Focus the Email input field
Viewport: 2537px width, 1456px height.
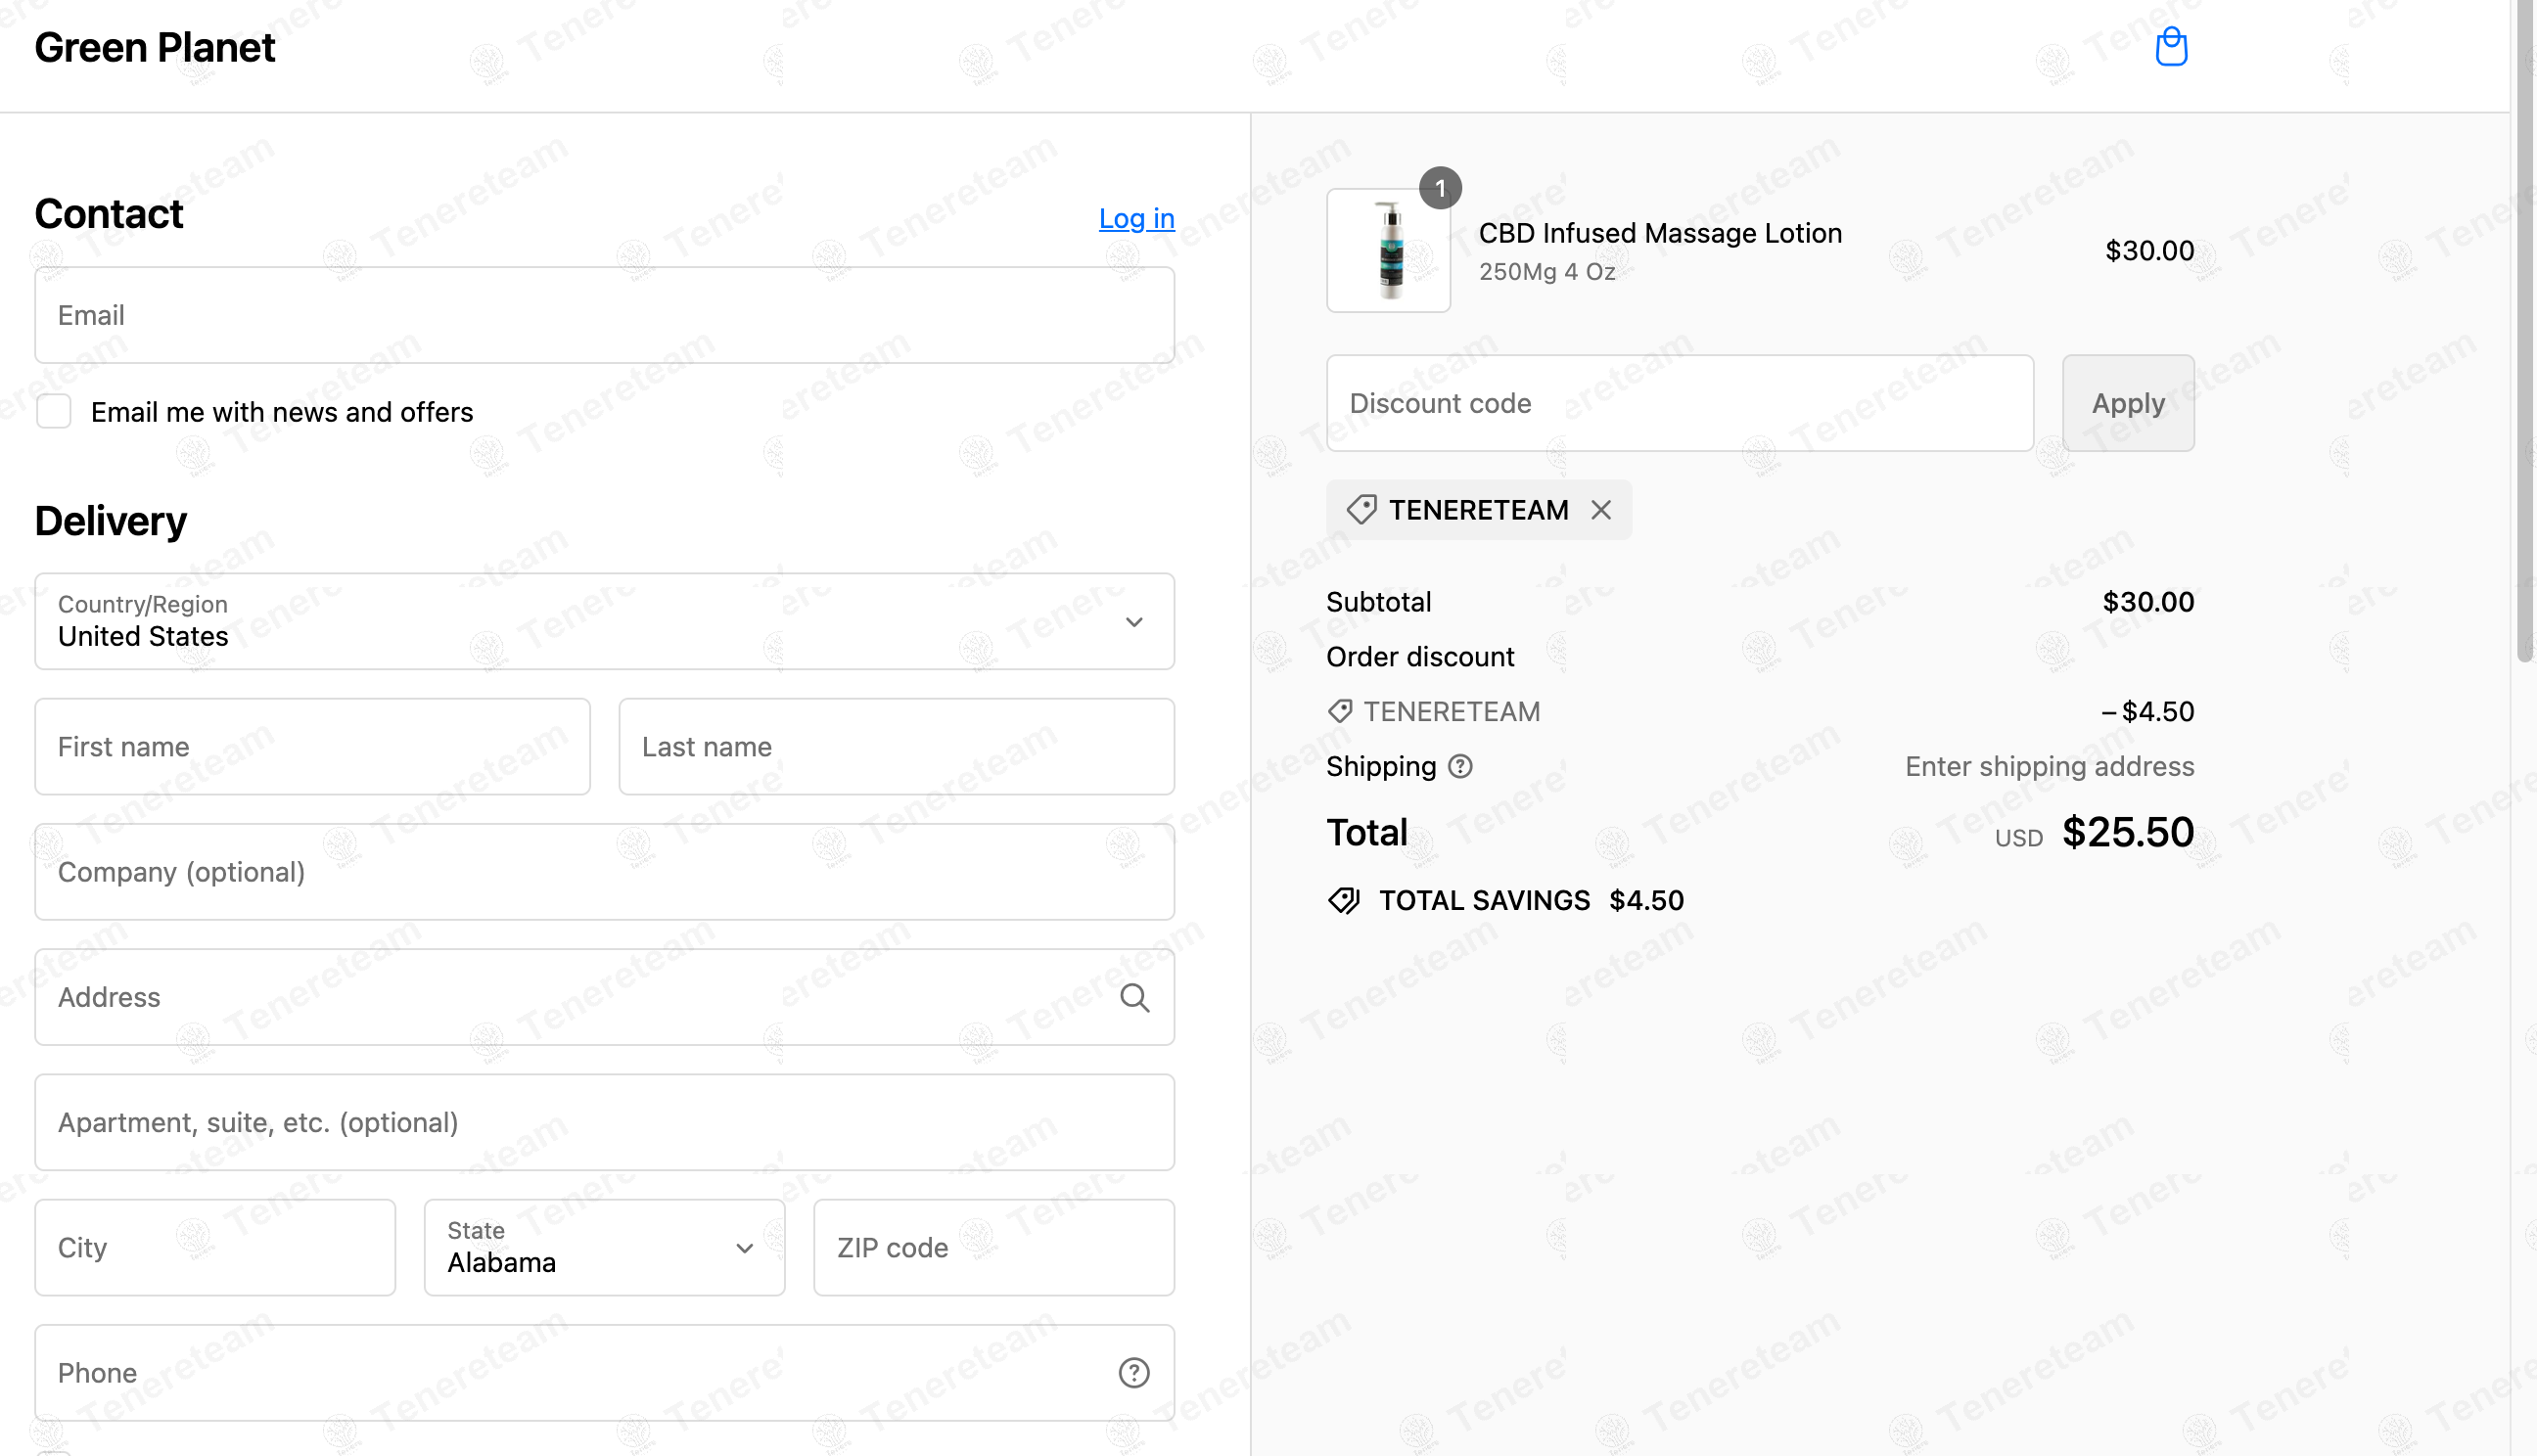pos(604,315)
